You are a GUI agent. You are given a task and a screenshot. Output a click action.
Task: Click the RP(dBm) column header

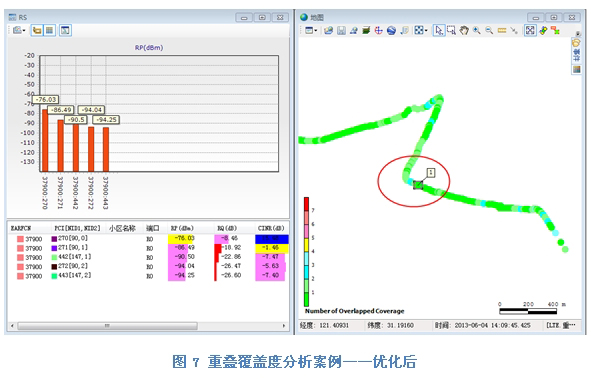[x=182, y=228]
